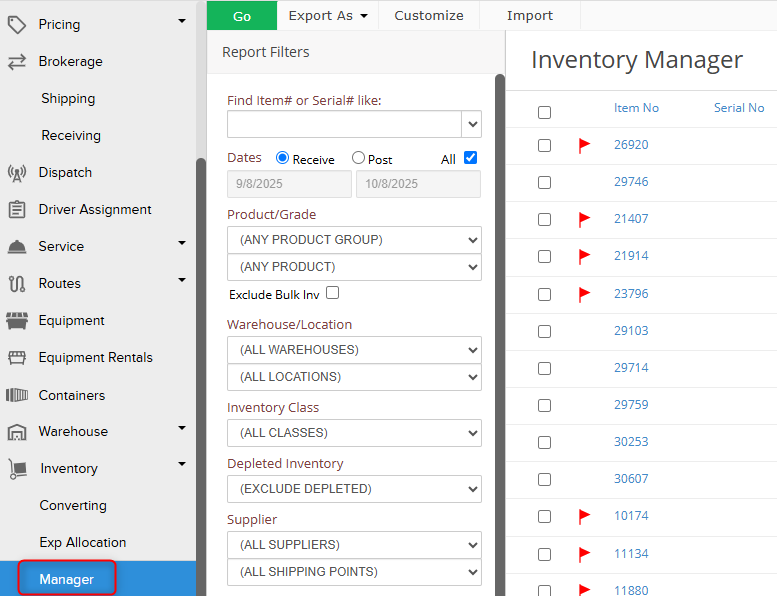Click the Warehouse building icon

coord(16,432)
